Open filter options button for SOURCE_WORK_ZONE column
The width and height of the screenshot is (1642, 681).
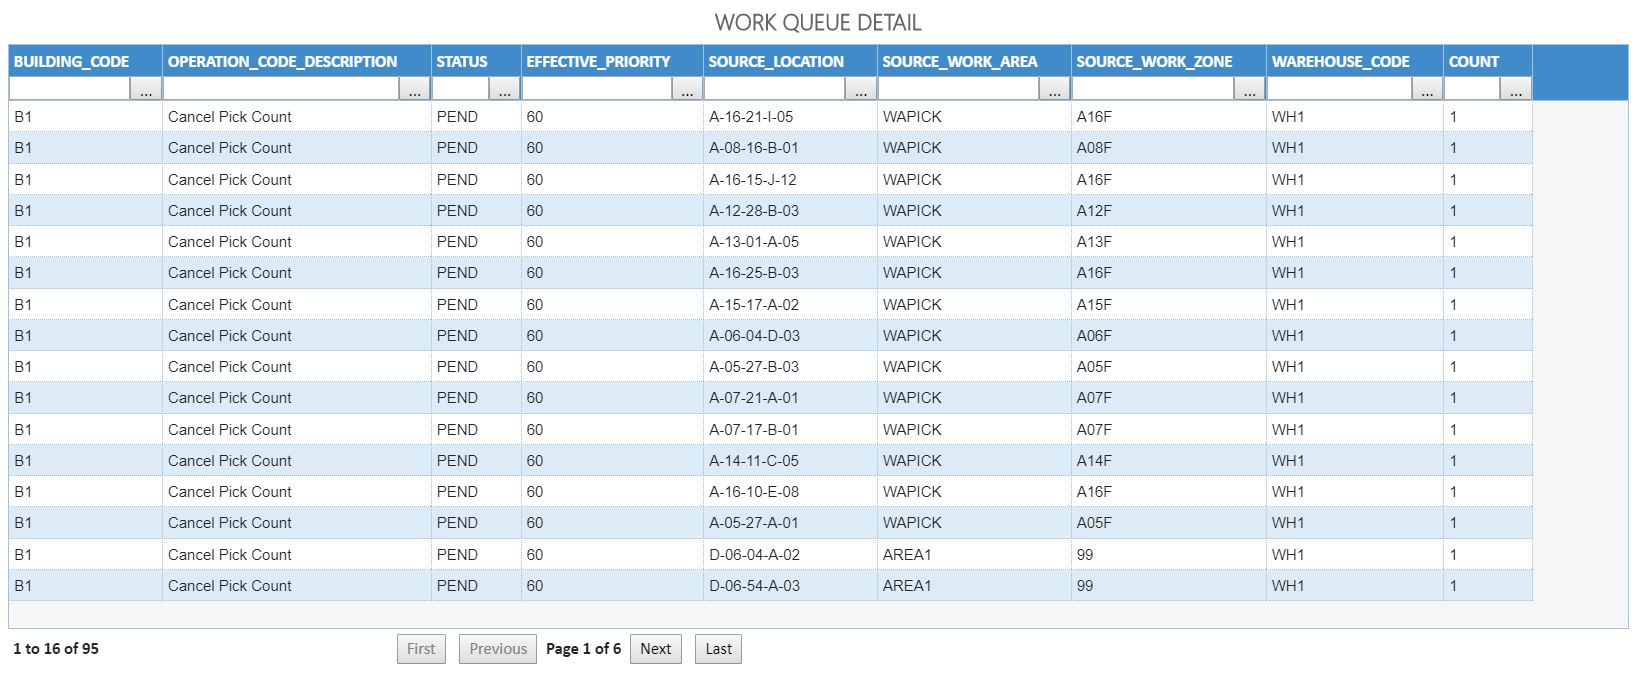pyautogui.click(x=1249, y=90)
